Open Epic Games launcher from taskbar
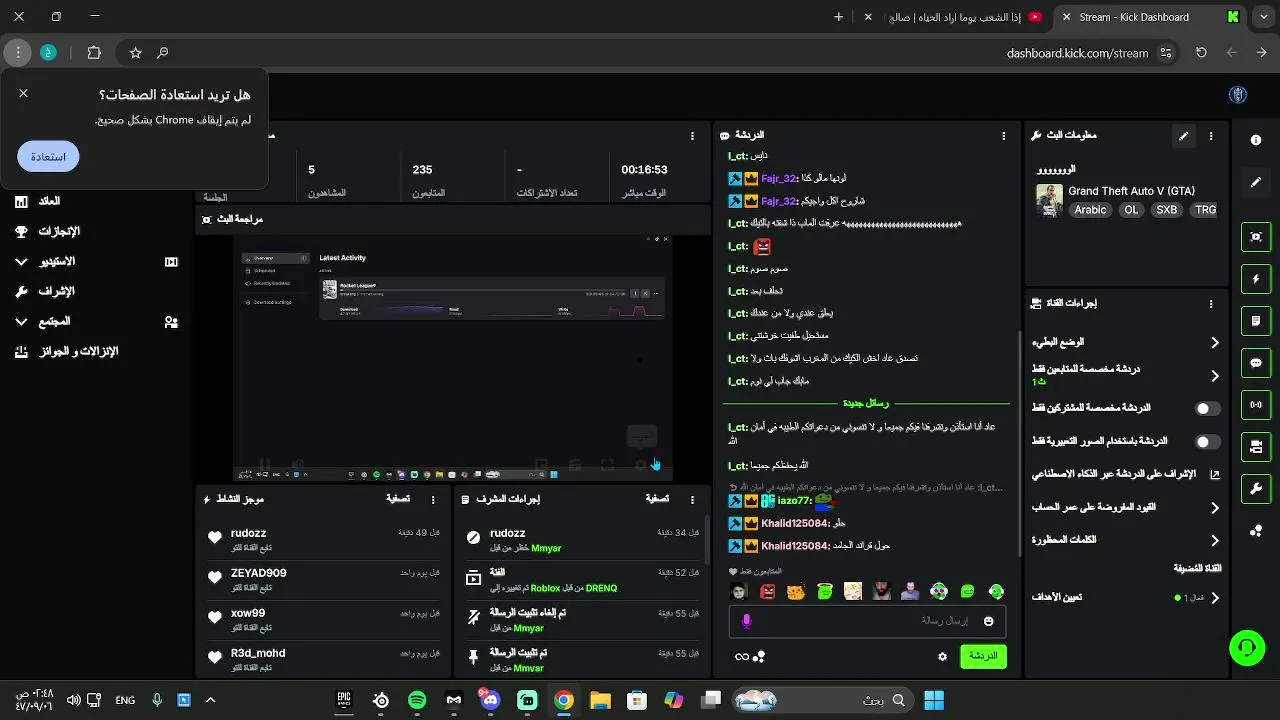The image size is (1280, 720). click(344, 700)
